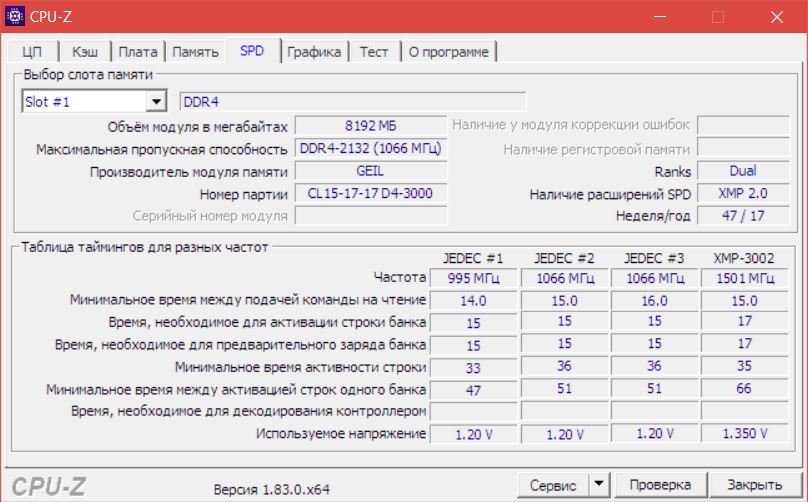The height and width of the screenshot is (502, 808).
Task: Click the JEDEC #1 column header
Action: pos(473,258)
